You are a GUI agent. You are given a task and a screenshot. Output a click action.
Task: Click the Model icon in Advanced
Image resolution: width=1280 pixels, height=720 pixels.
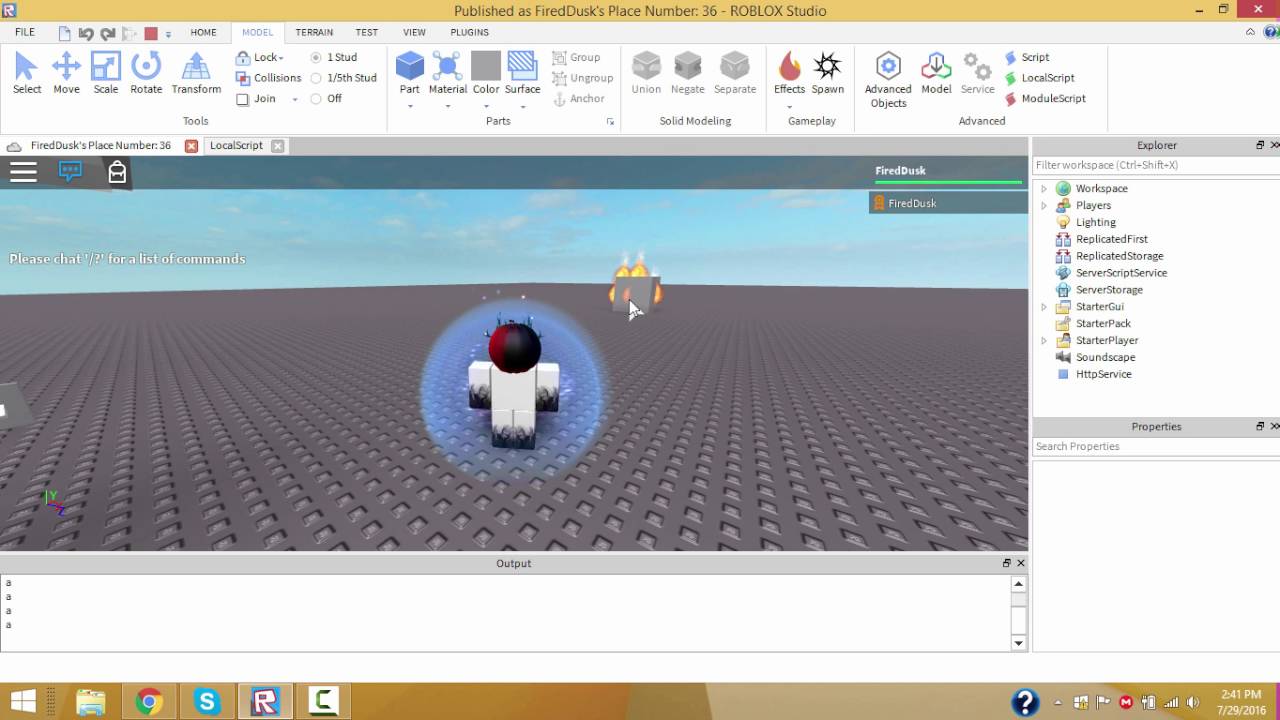[x=936, y=66]
